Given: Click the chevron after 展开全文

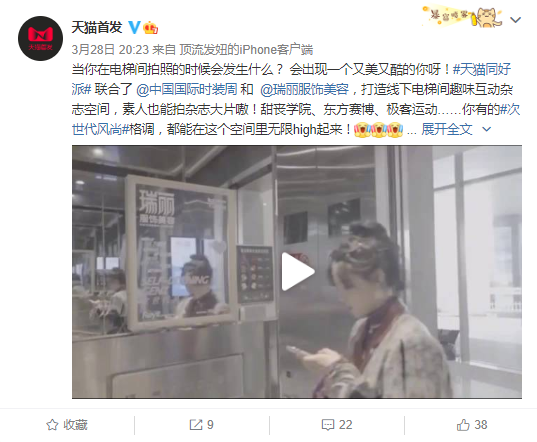Looking at the screenshot, I should click(x=486, y=129).
